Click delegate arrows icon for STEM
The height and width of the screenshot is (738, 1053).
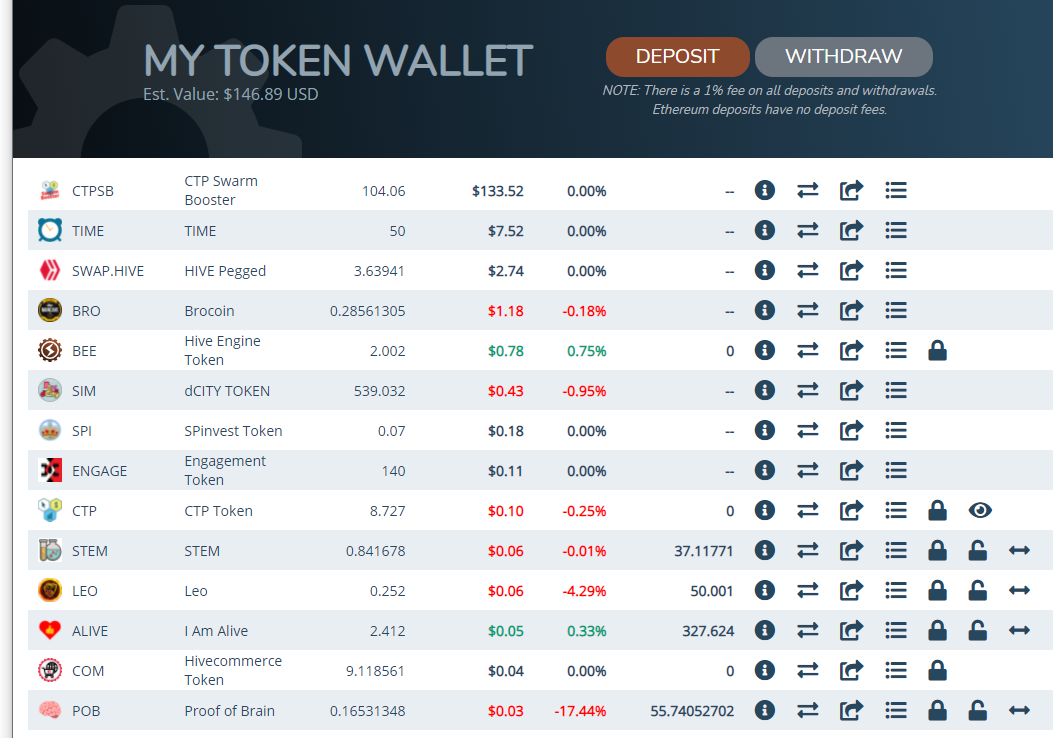1019,551
